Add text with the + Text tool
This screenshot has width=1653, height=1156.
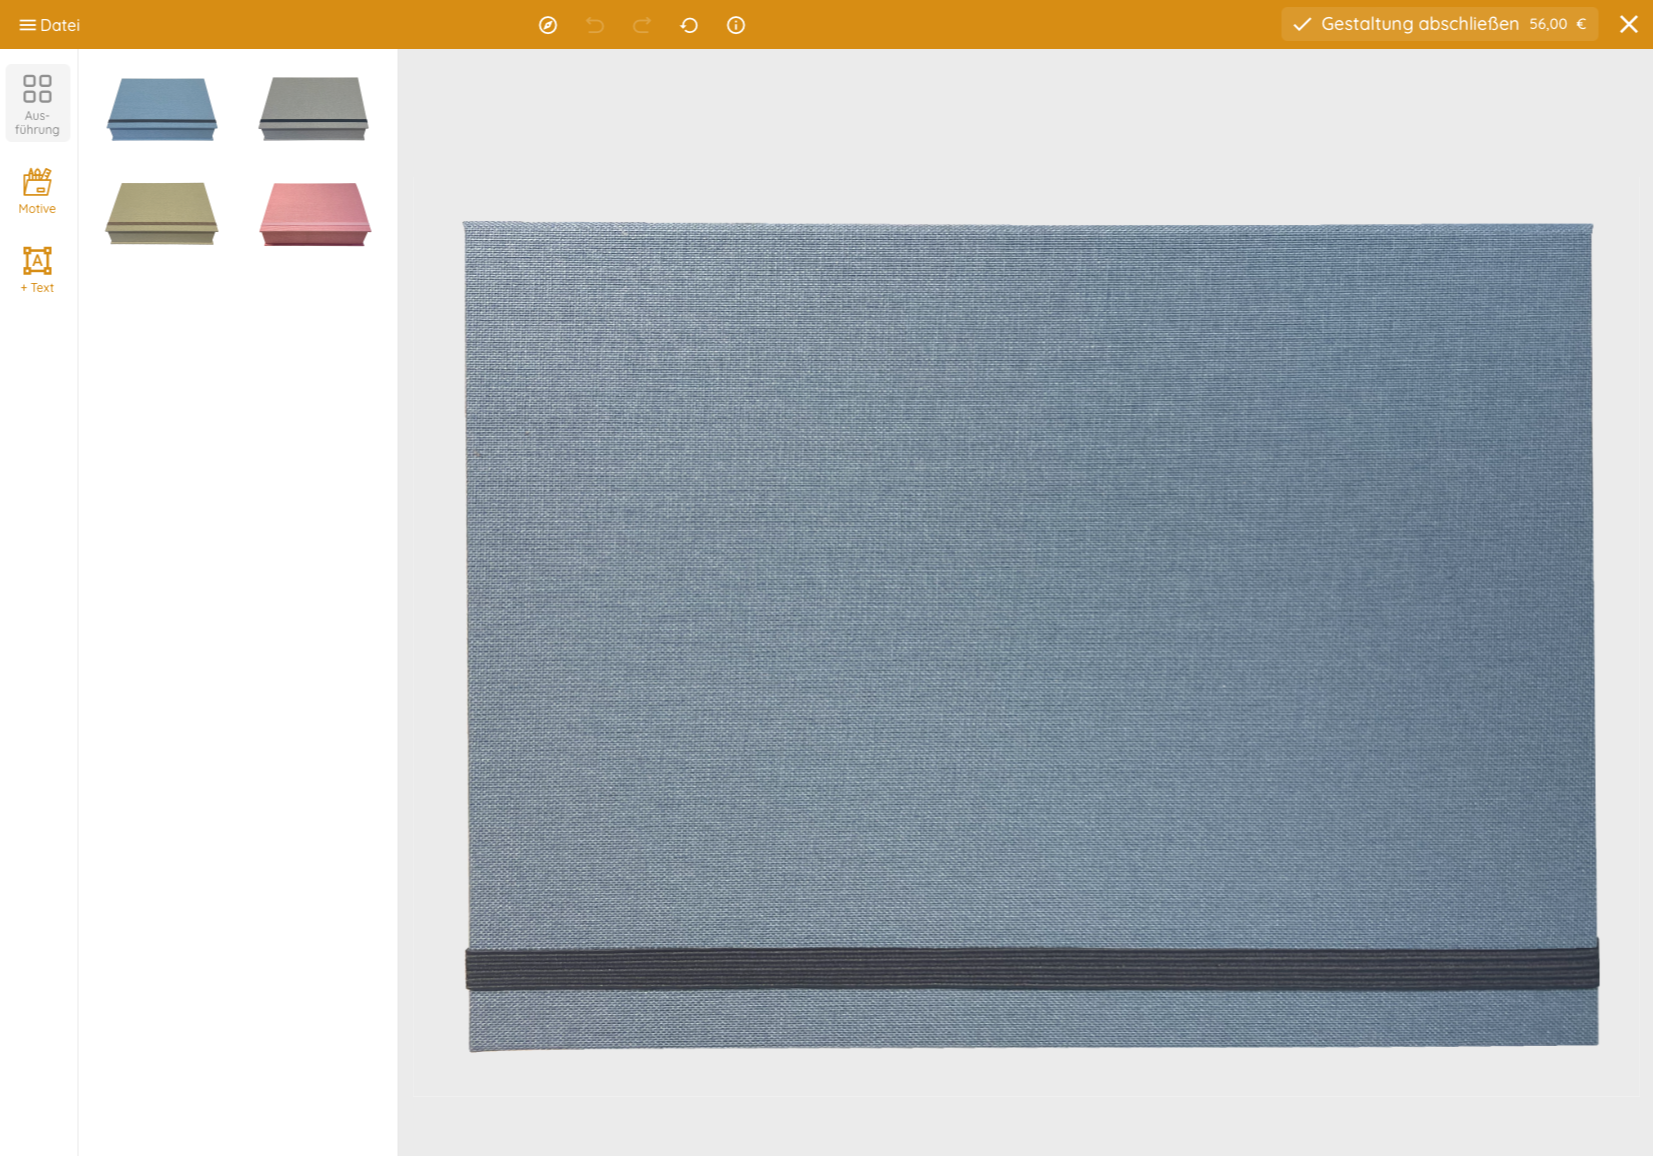tap(37, 269)
